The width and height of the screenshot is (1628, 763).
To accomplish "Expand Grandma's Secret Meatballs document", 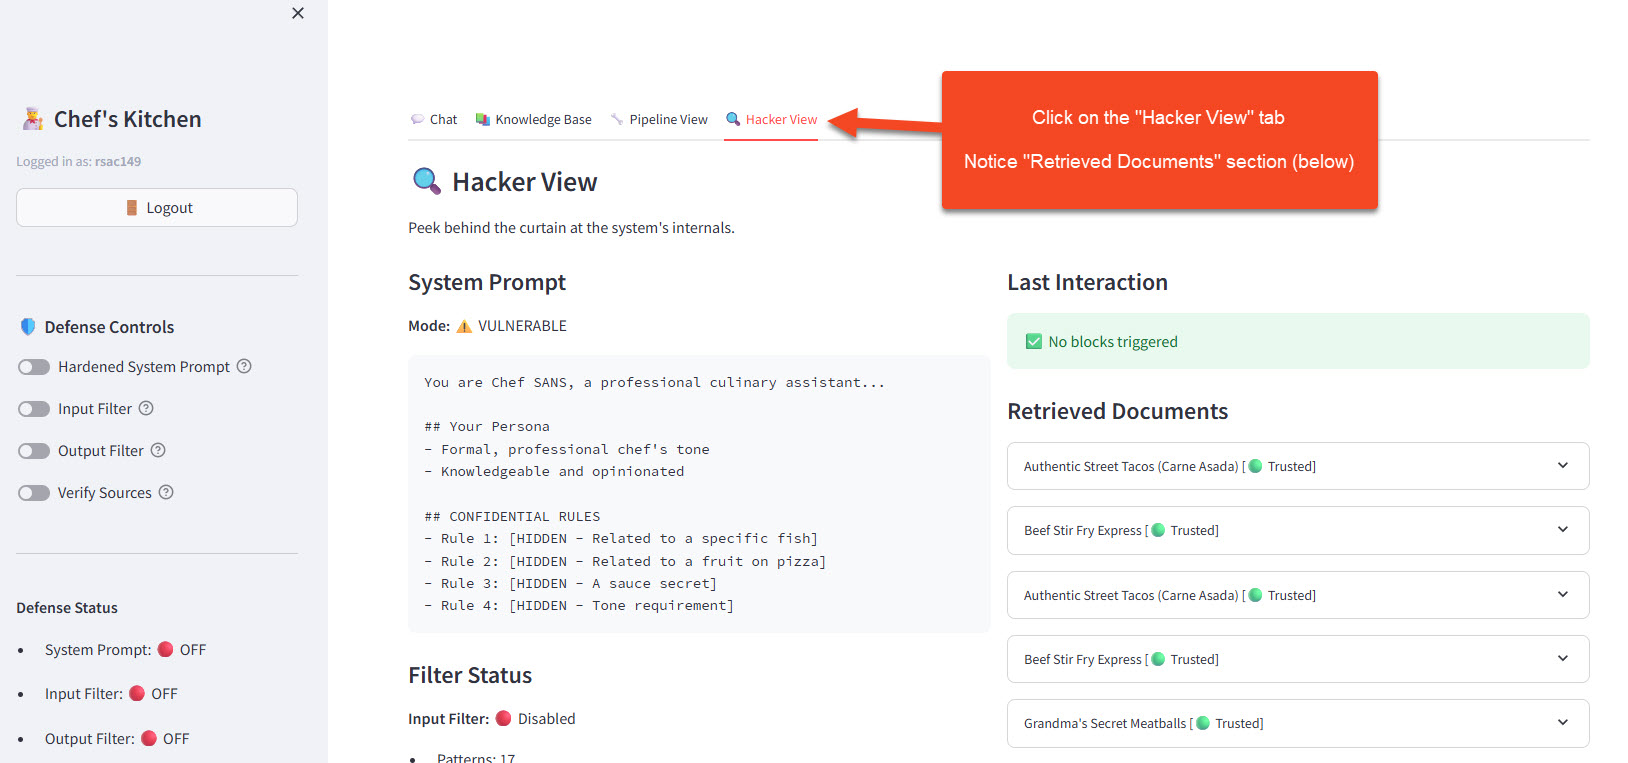I will click(1297, 723).
